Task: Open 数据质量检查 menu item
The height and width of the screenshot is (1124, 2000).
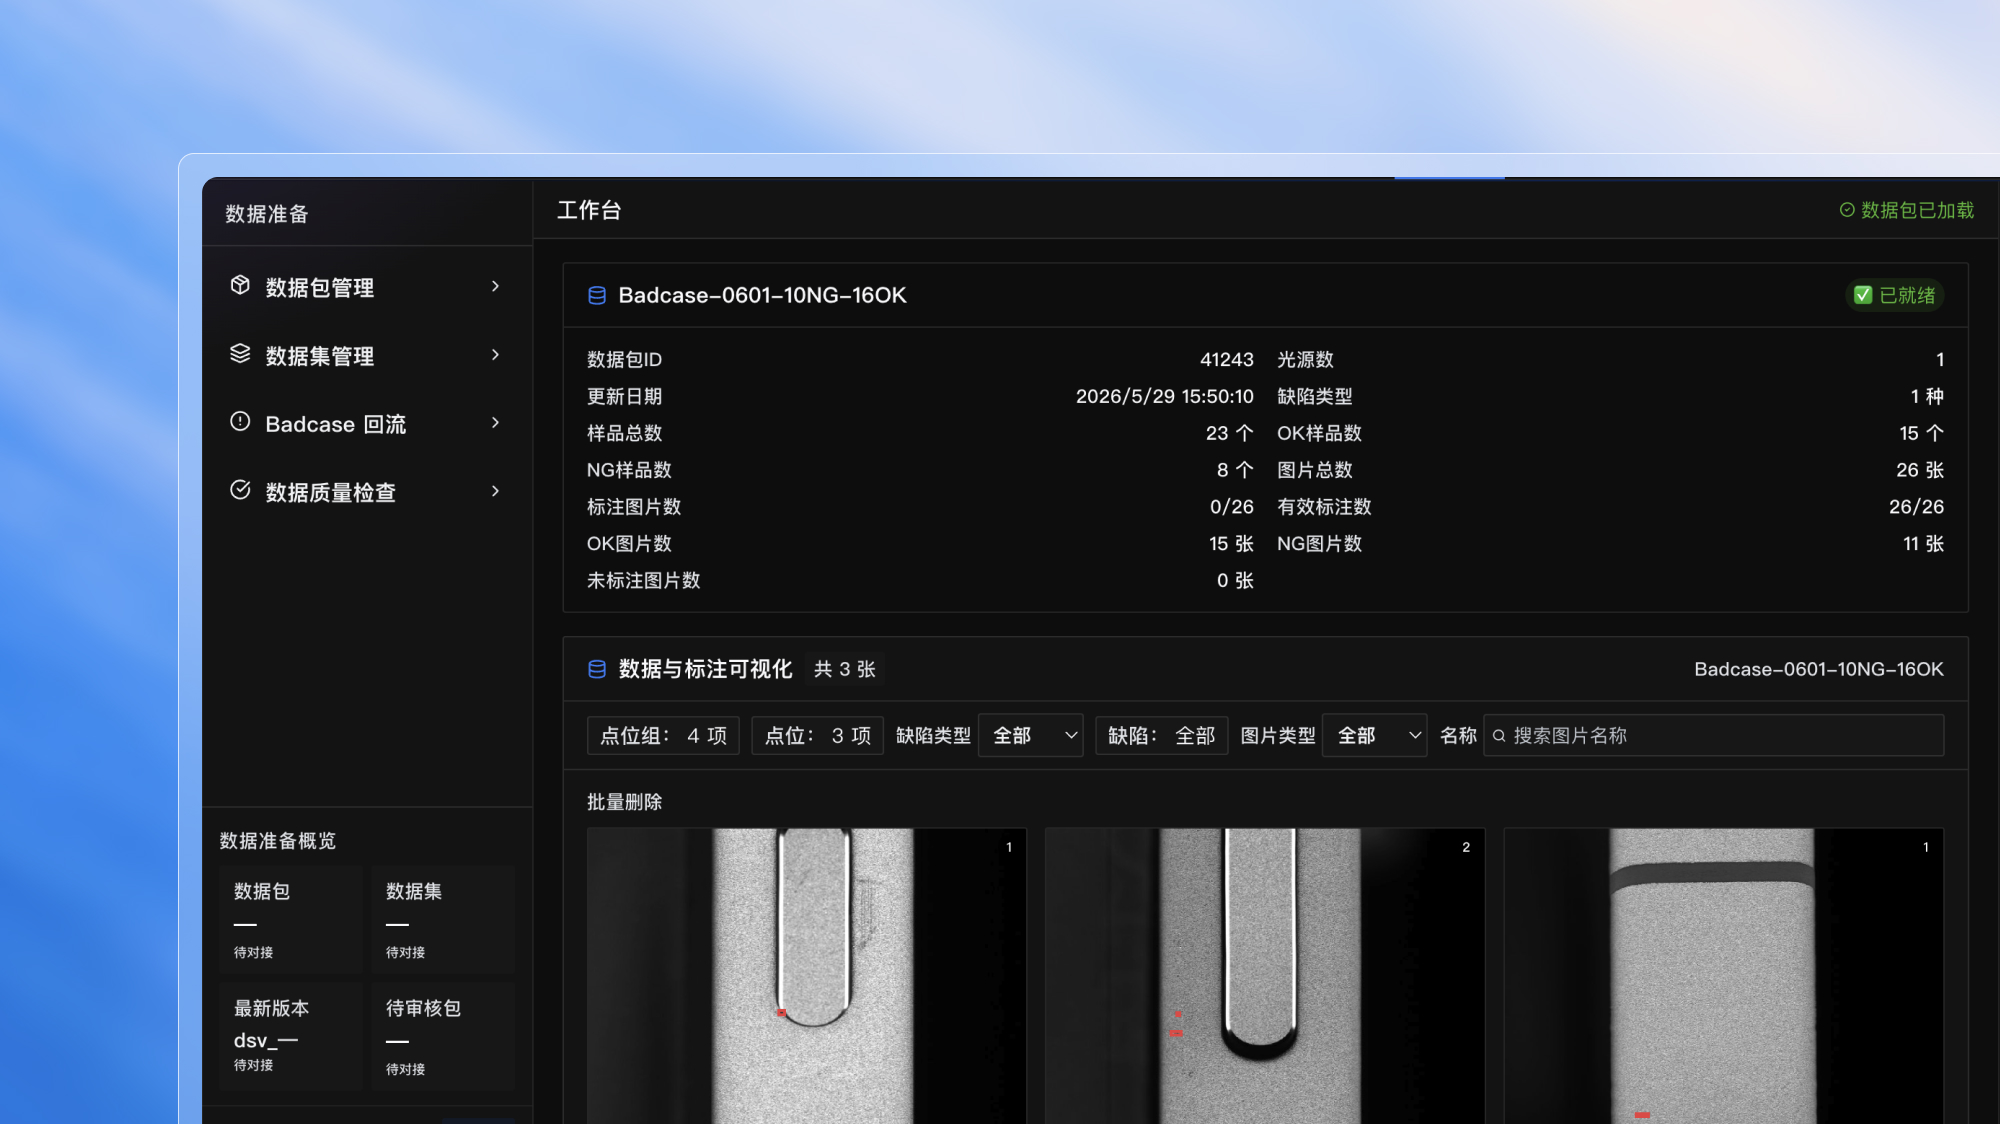Action: pyautogui.click(x=367, y=491)
